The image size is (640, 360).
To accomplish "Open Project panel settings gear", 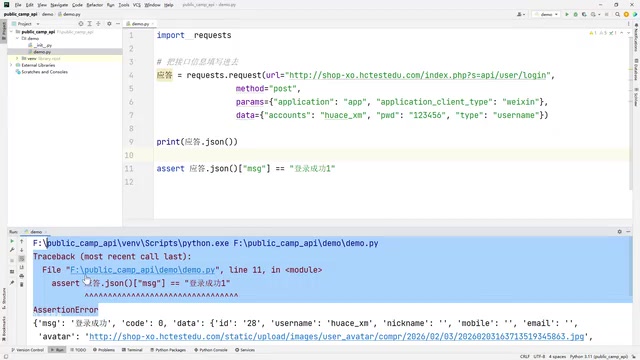I will 109,24.
